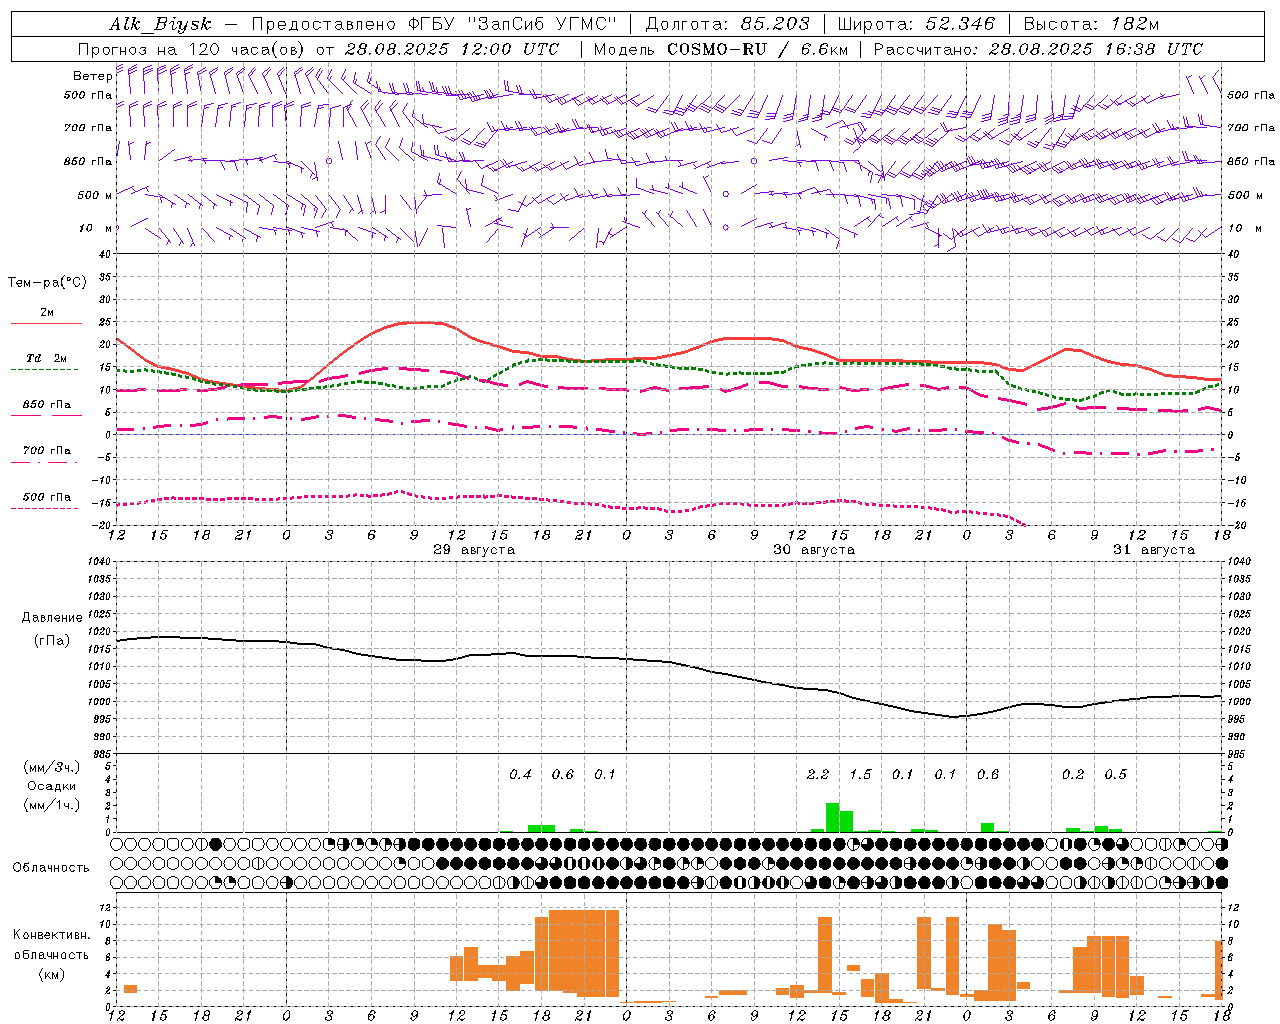Select the 700 гПа dash-dot temperature legend entry

coord(46,454)
